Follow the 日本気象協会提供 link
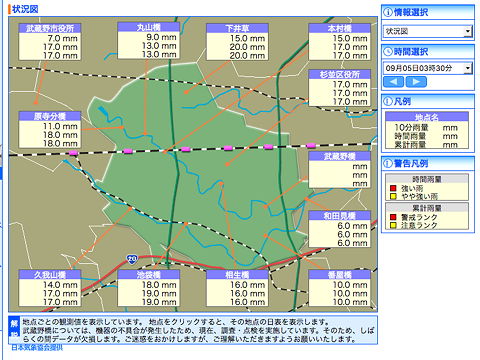Screen dimensions: 480x360 [37, 347]
